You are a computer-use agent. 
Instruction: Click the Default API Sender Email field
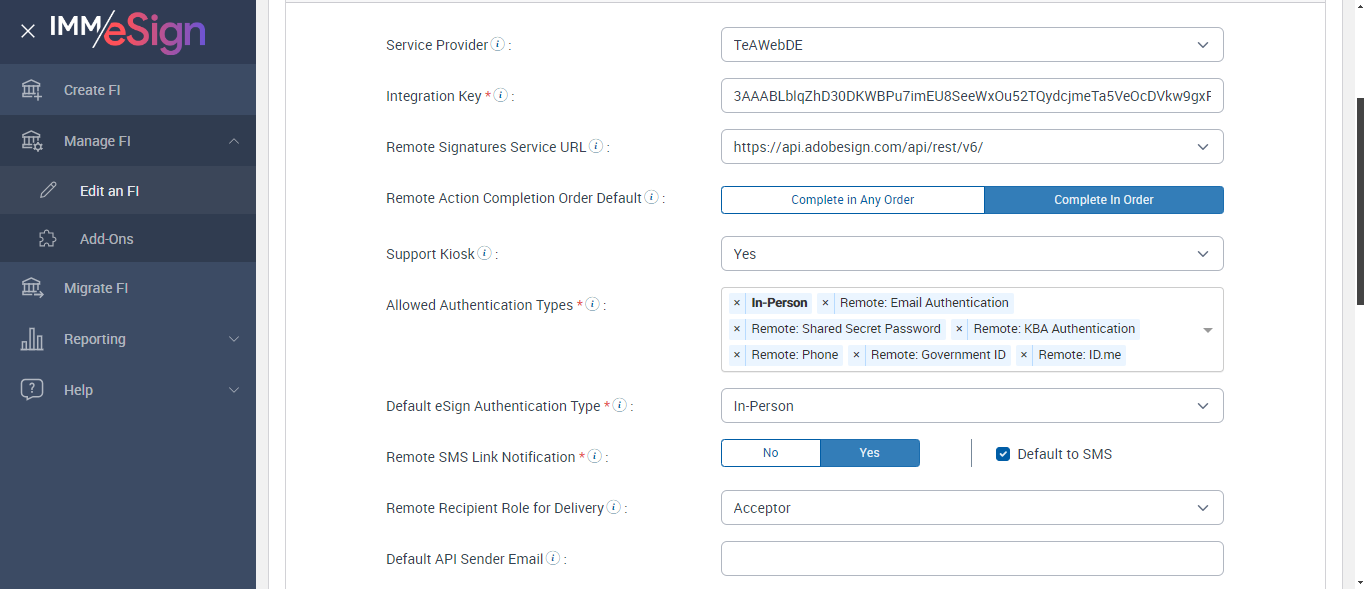click(971, 559)
